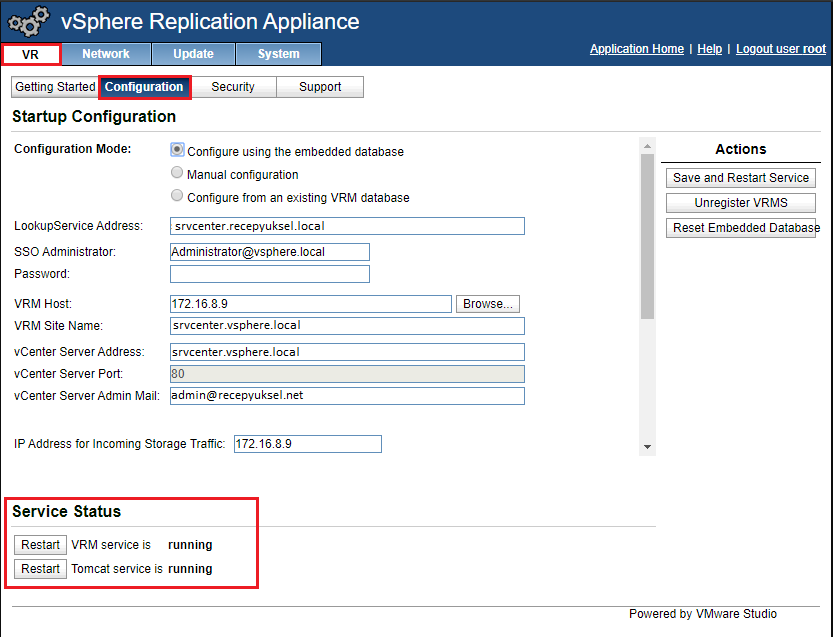
Task: Click the VRM service running status text
Action: tap(190, 545)
